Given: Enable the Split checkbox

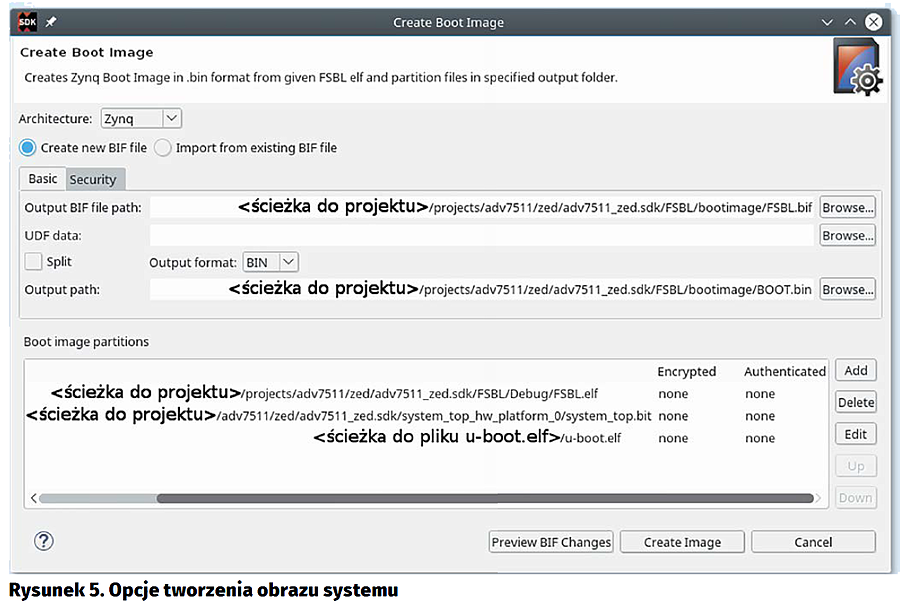Looking at the screenshot, I should point(34,261).
